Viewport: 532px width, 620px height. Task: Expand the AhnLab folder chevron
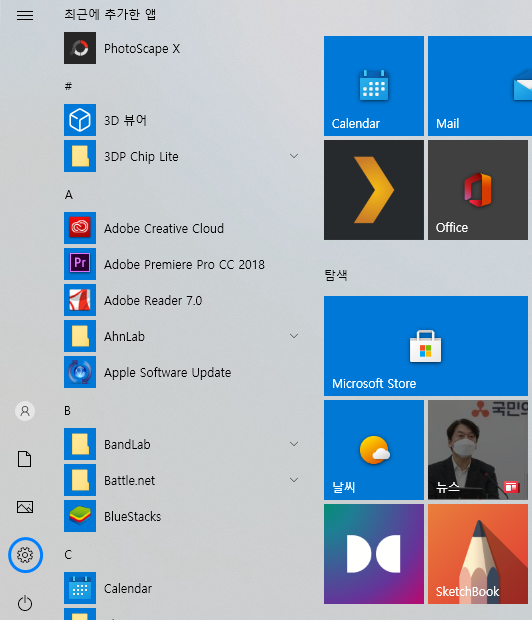(x=294, y=336)
